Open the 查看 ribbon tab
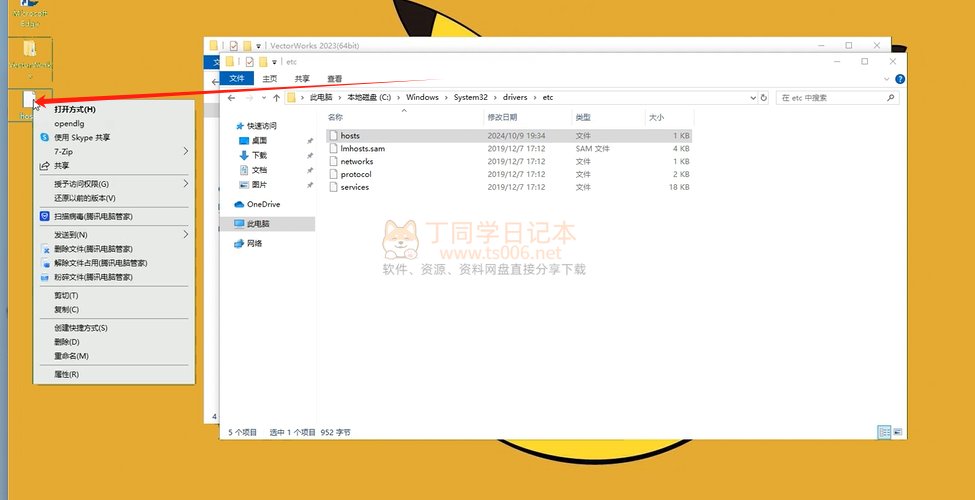 pyautogui.click(x=335, y=79)
